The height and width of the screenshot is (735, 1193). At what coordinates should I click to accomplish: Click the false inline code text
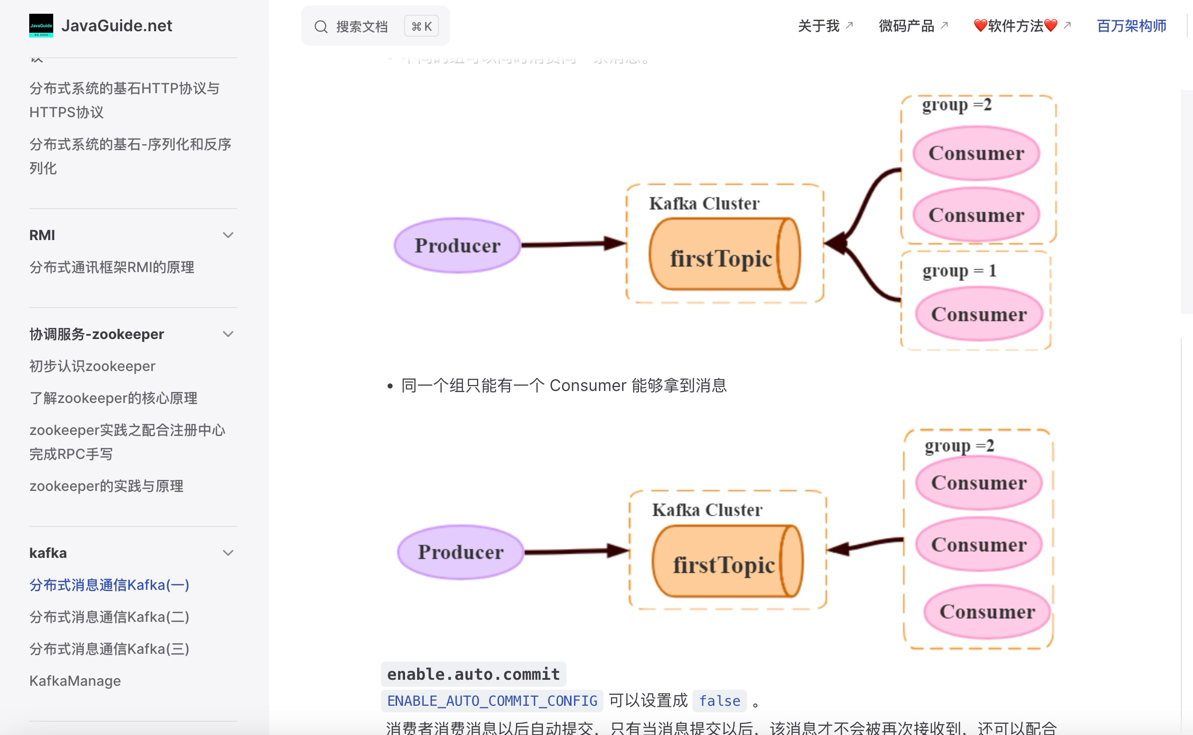(720, 701)
